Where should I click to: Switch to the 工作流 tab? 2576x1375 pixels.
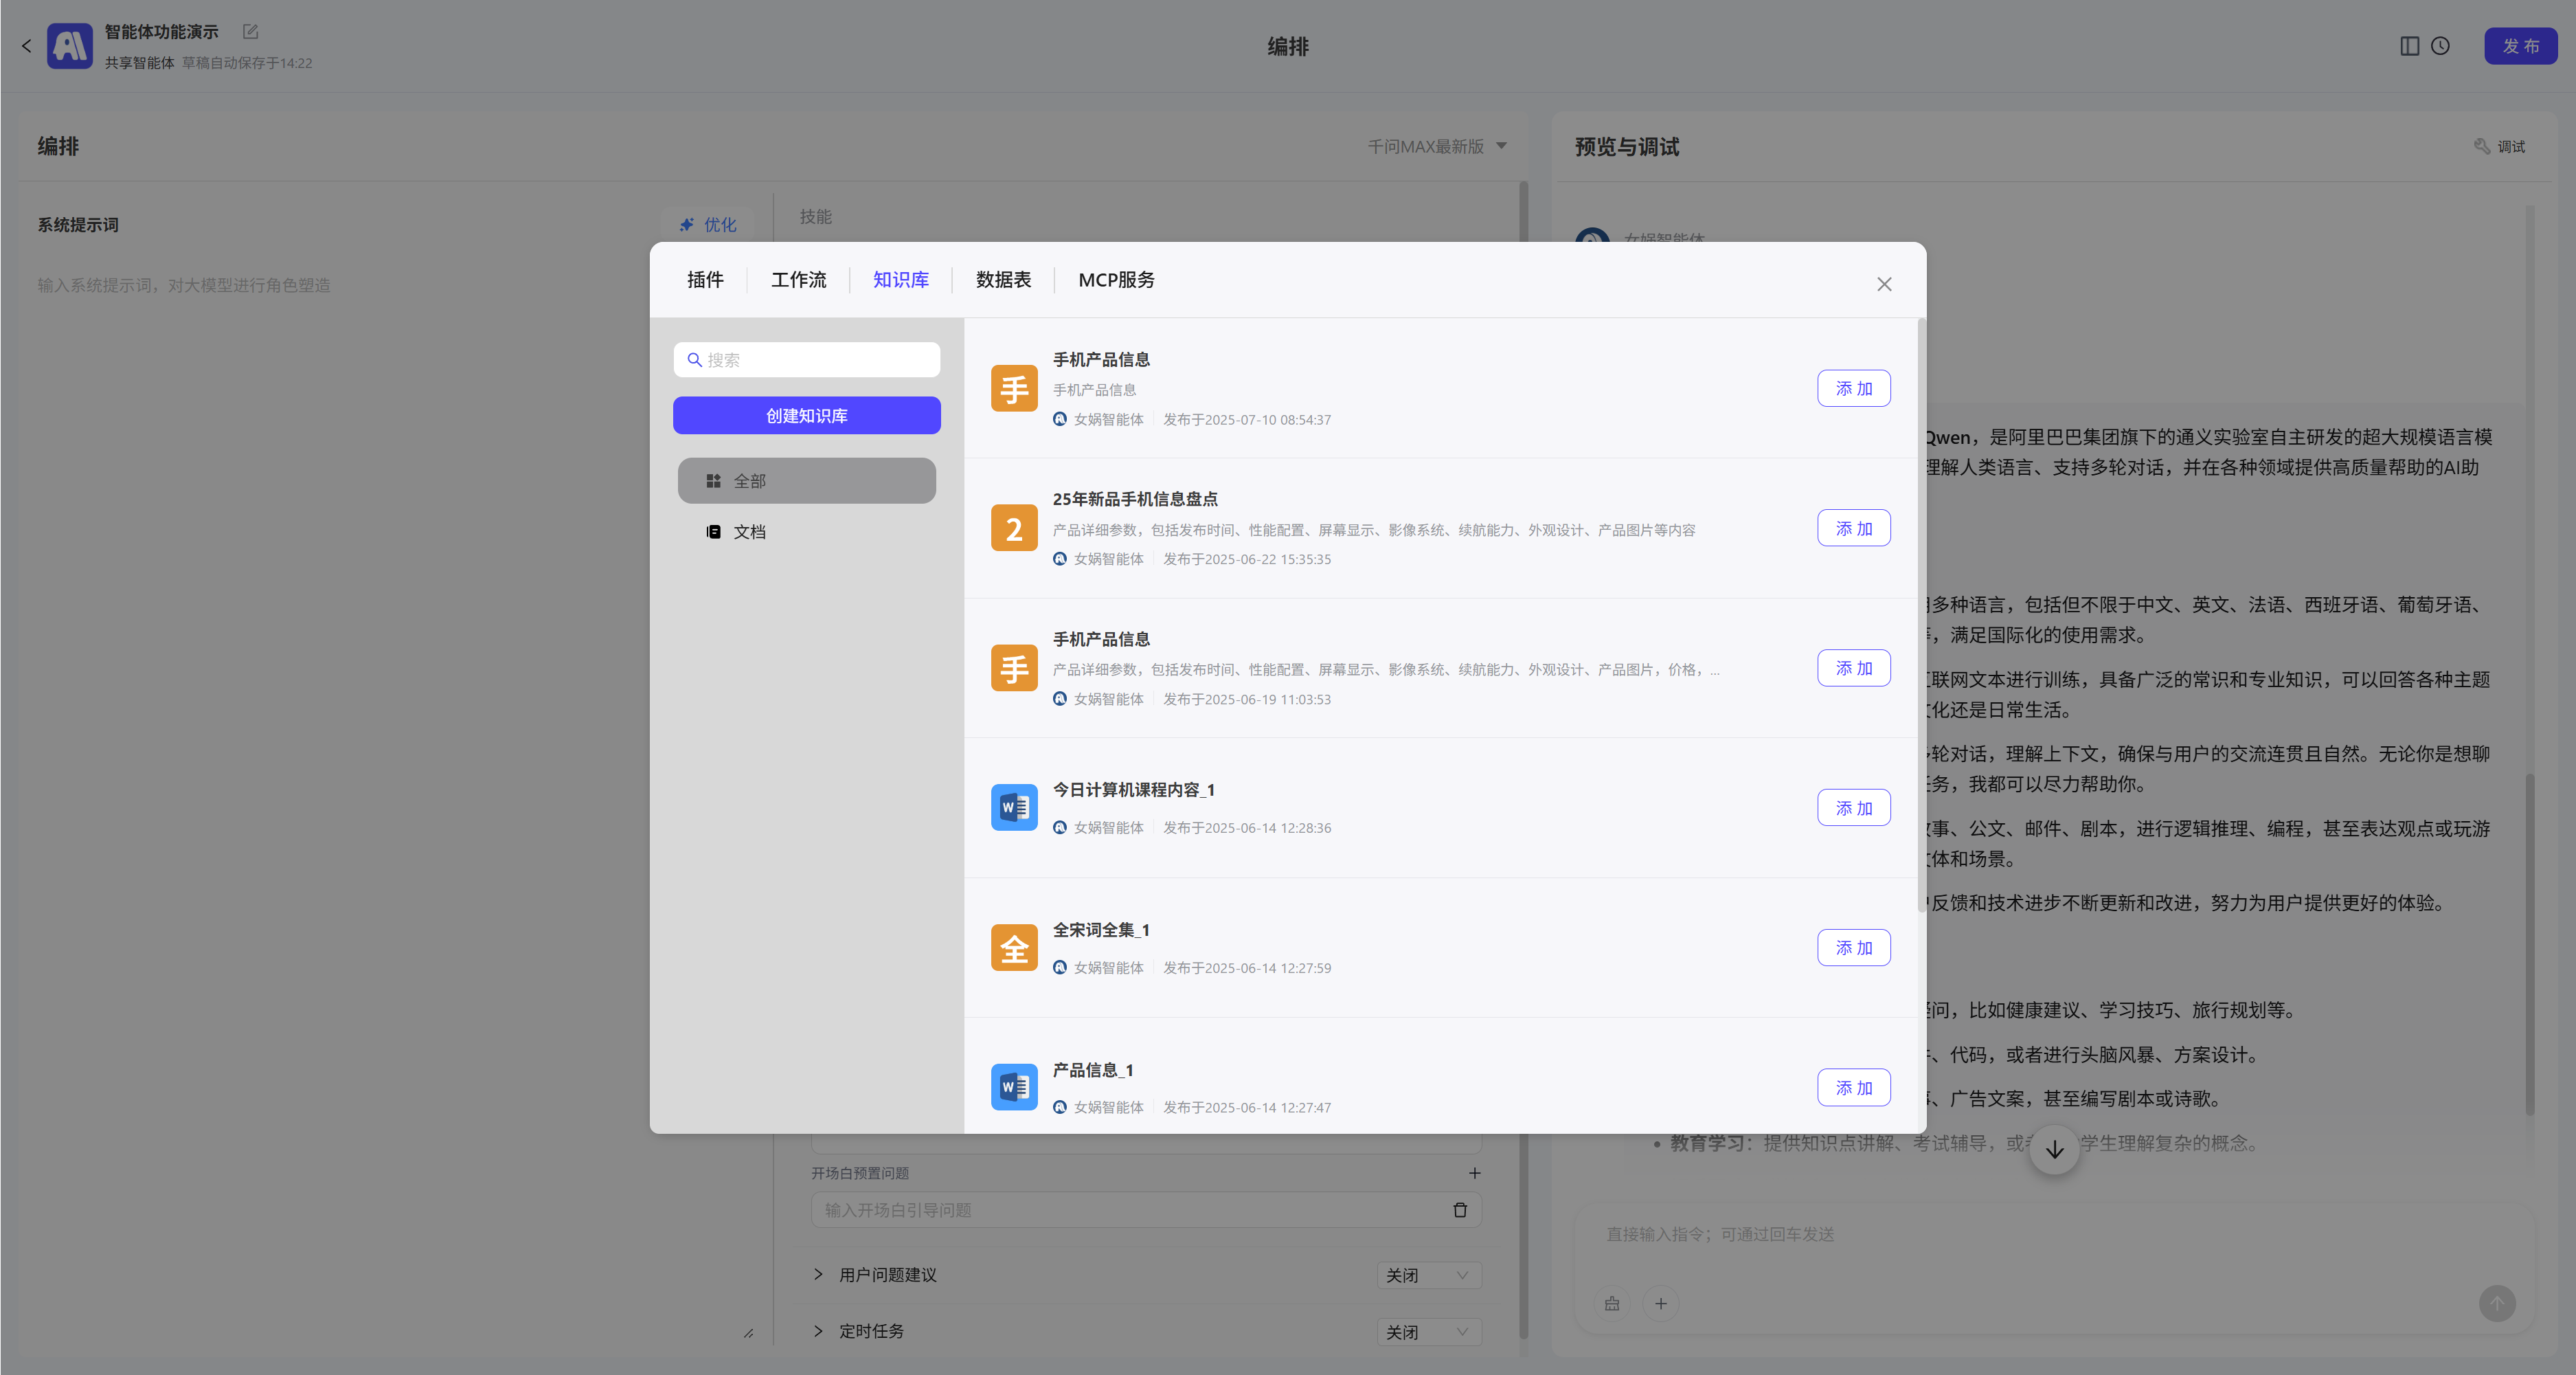click(x=798, y=280)
